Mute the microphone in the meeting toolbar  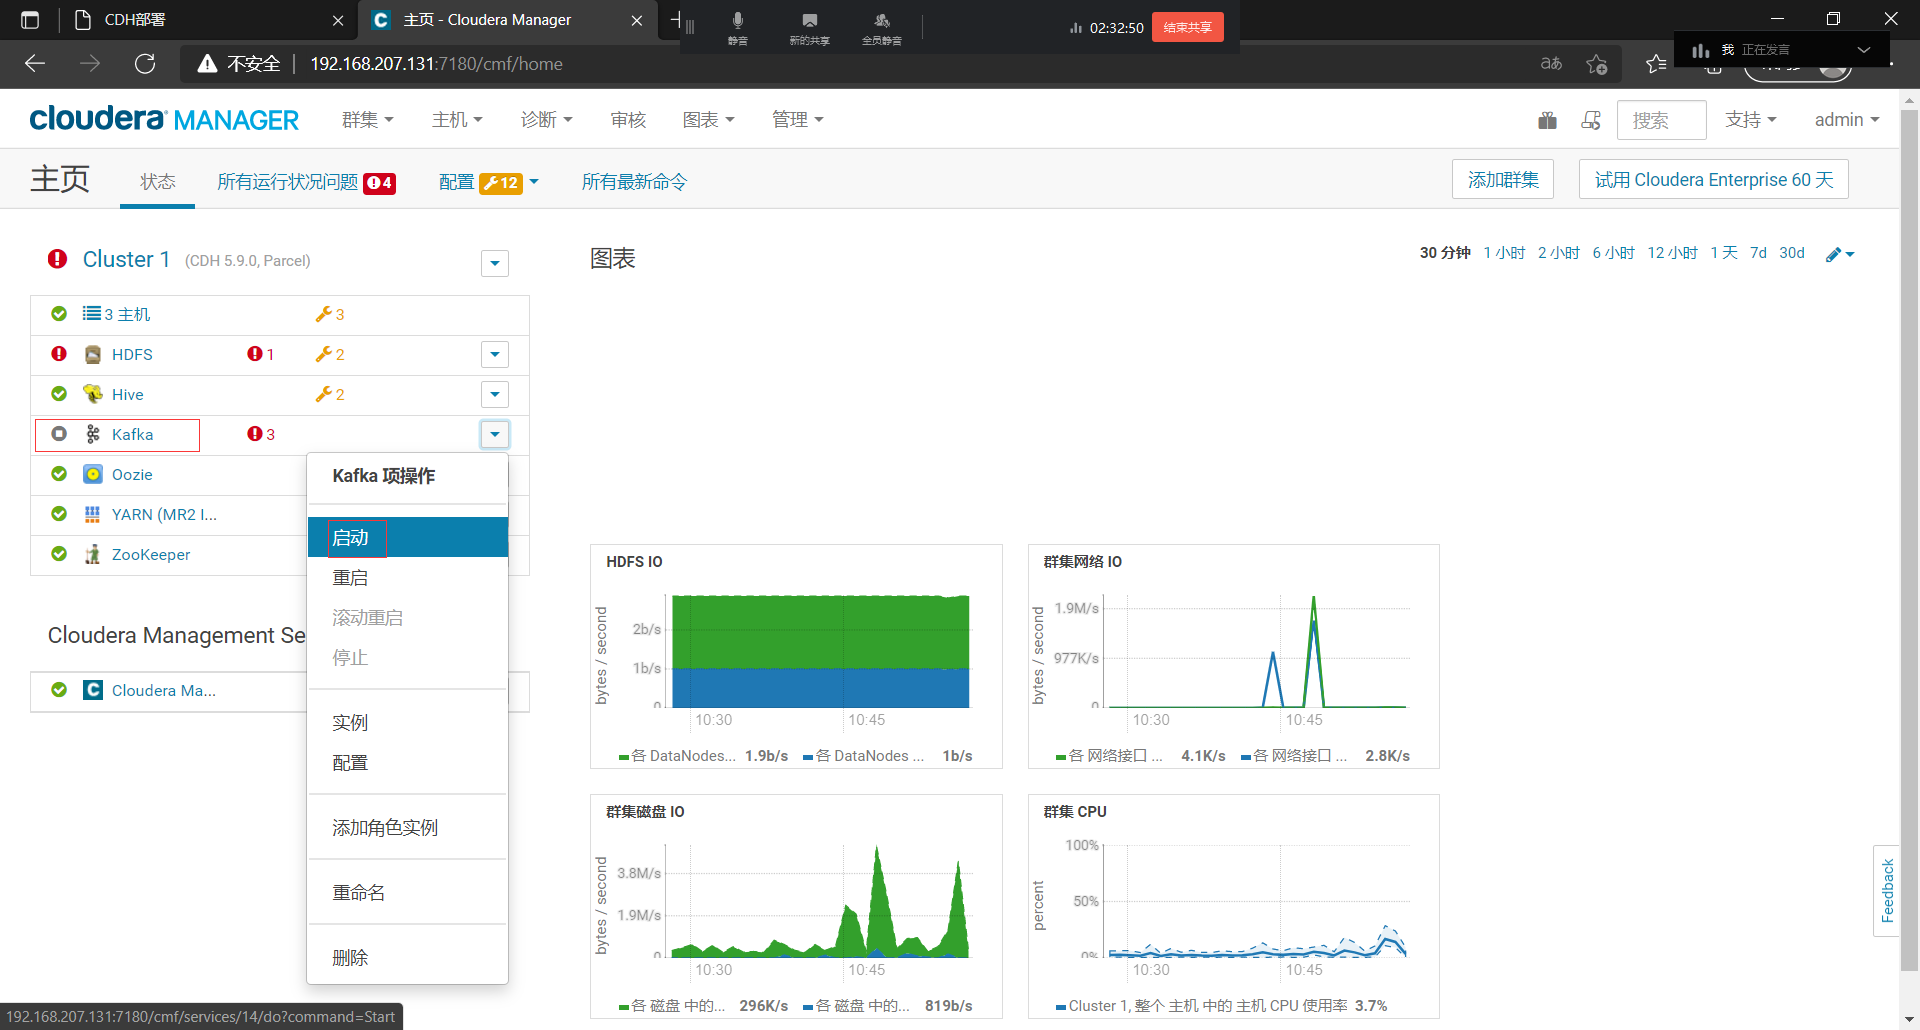coord(737,27)
